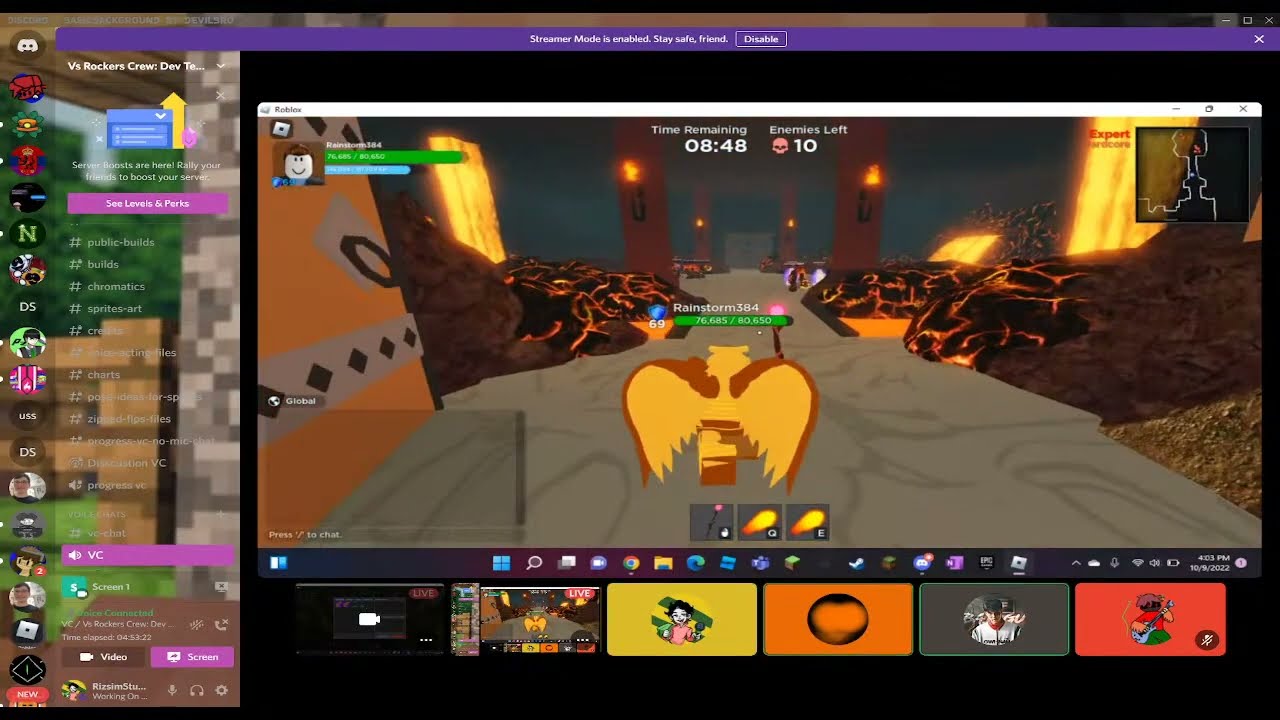Viewport: 1280px width, 720px height.
Task: Select the green-bordered gray participant tile
Action: (994, 620)
